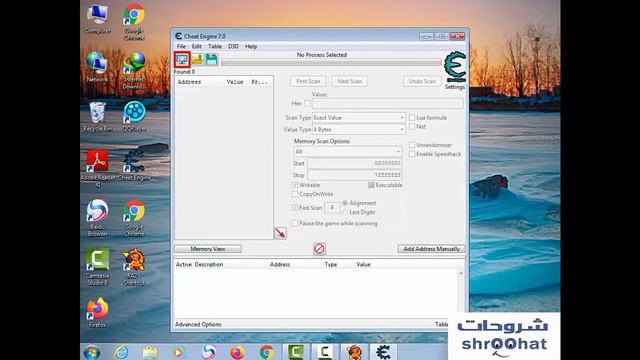The image size is (640, 360).
Task: Open the Help menu
Action: coord(251,46)
